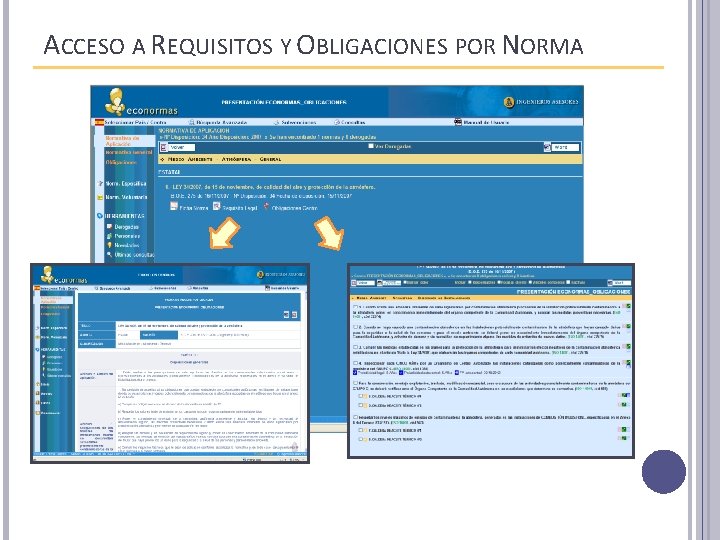Open Últimas consultas under Herramientas
Image resolution: width=720 pixels, height=540 pixels.
click(x=135, y=254)
